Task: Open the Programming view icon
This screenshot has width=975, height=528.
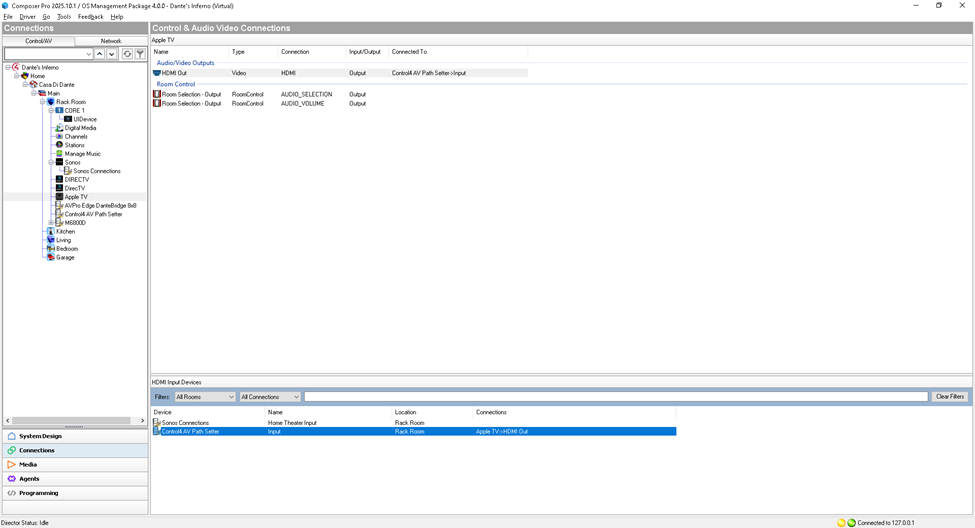Action: [12, 493]
